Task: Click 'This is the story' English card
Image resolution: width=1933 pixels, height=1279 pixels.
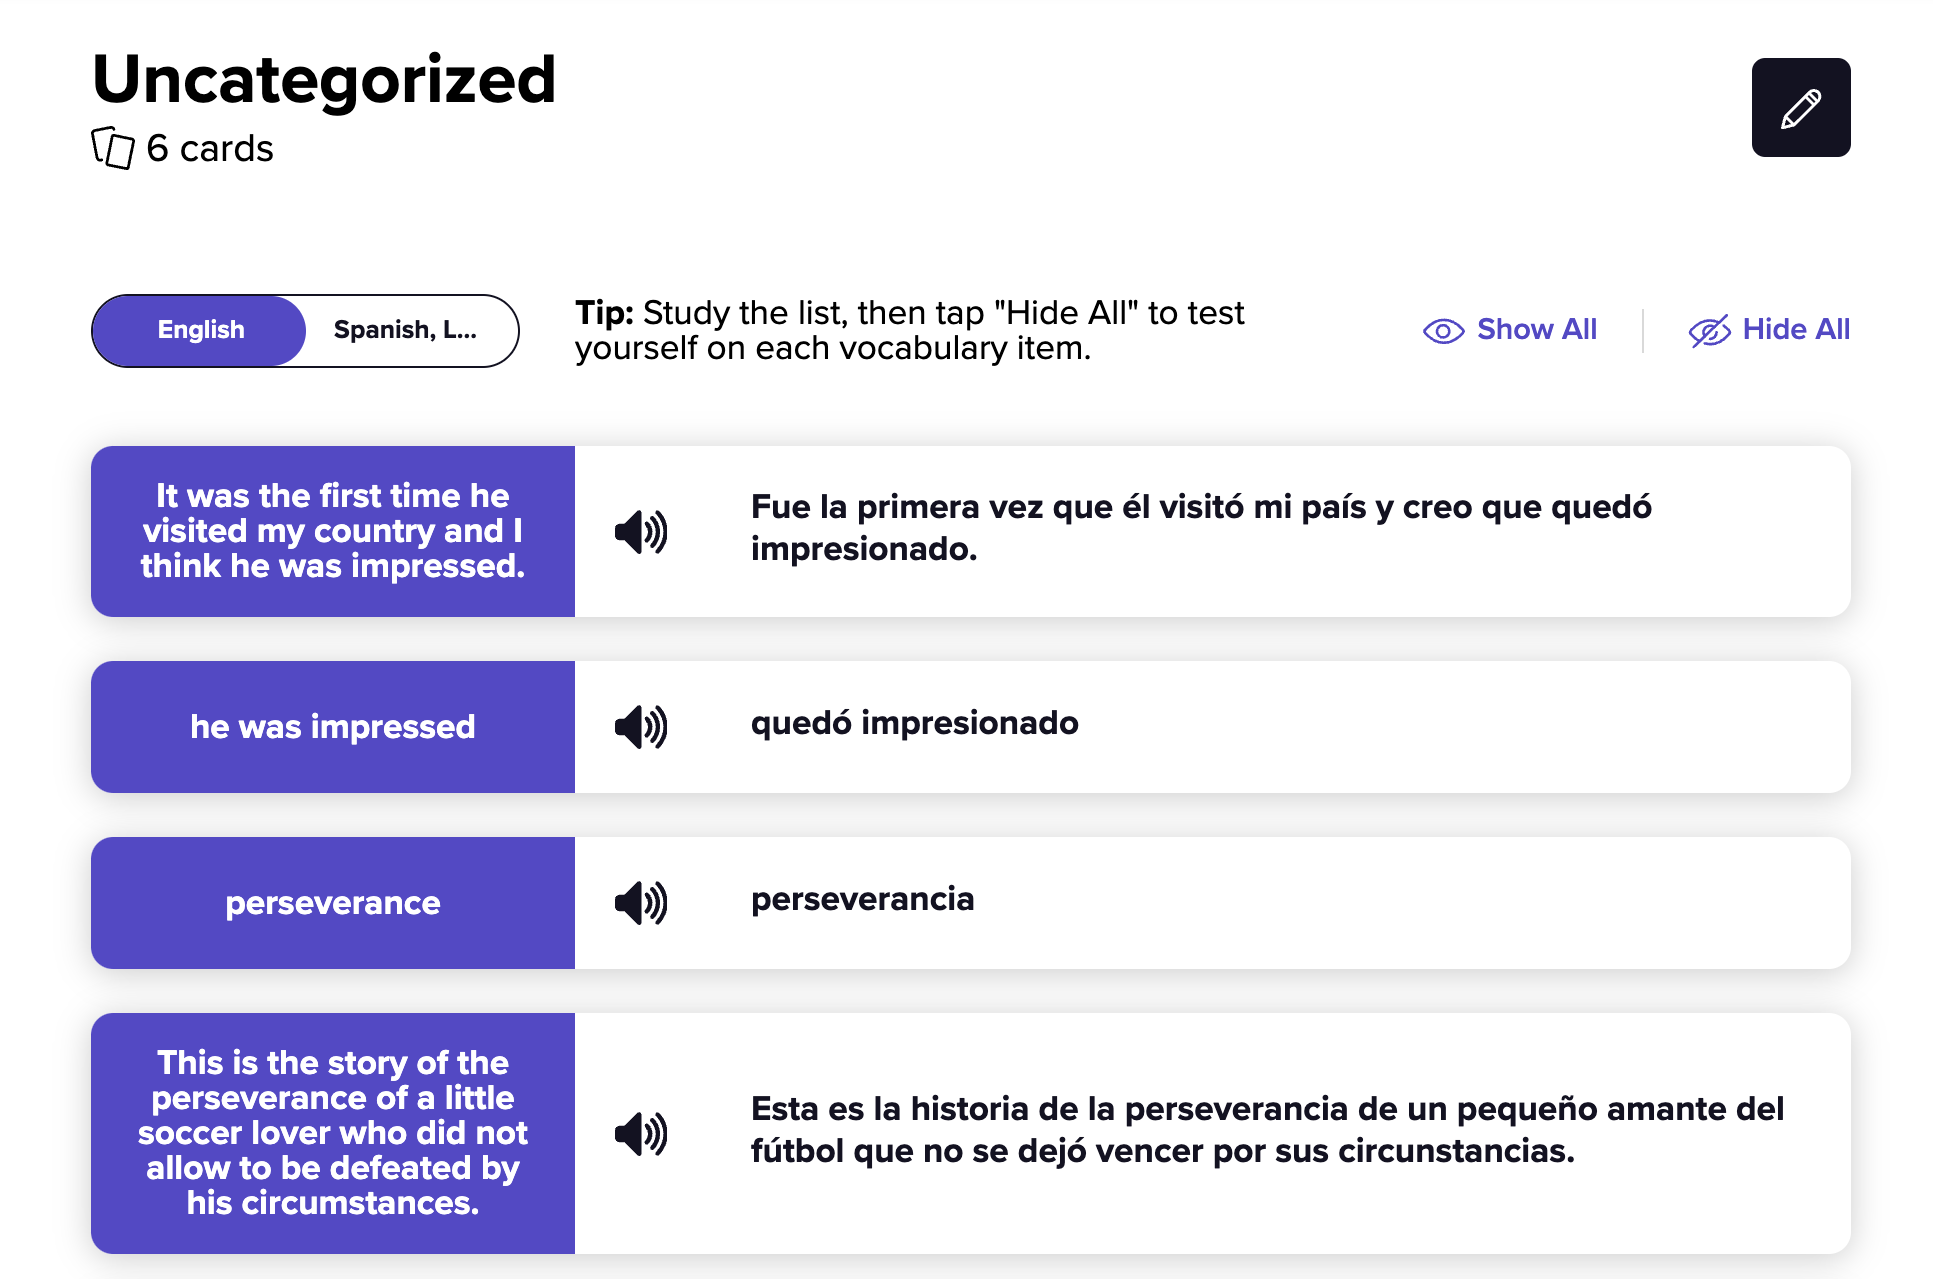Action: click(333, 1133)
